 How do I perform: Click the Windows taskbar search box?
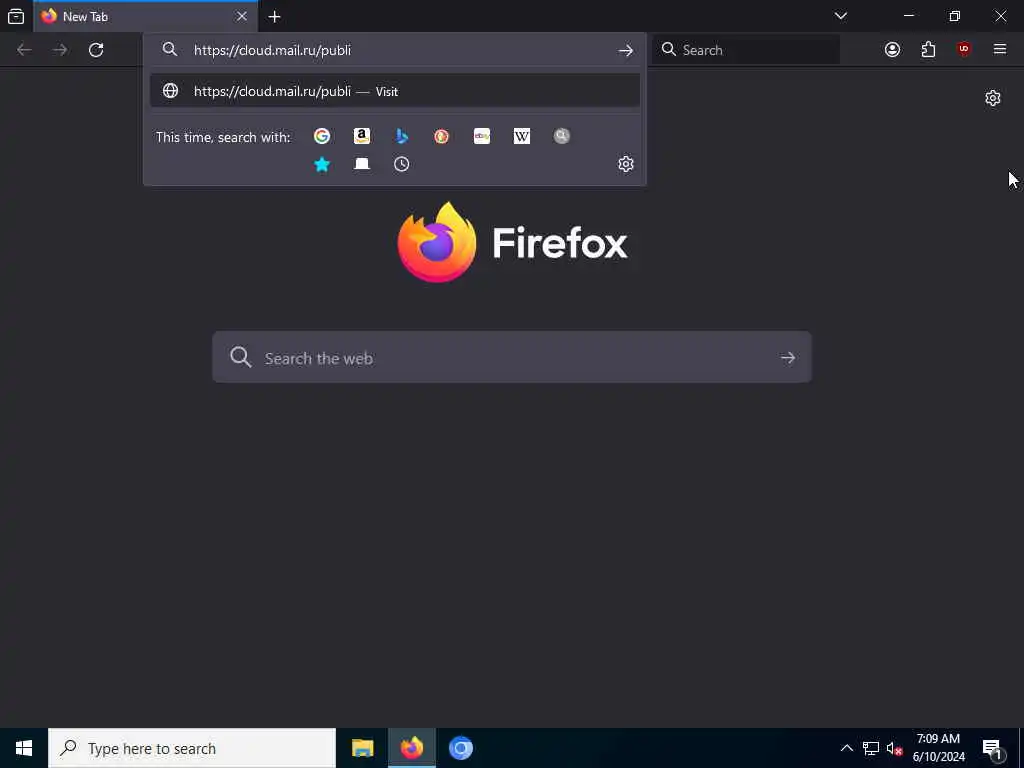(x=192, y=748)
